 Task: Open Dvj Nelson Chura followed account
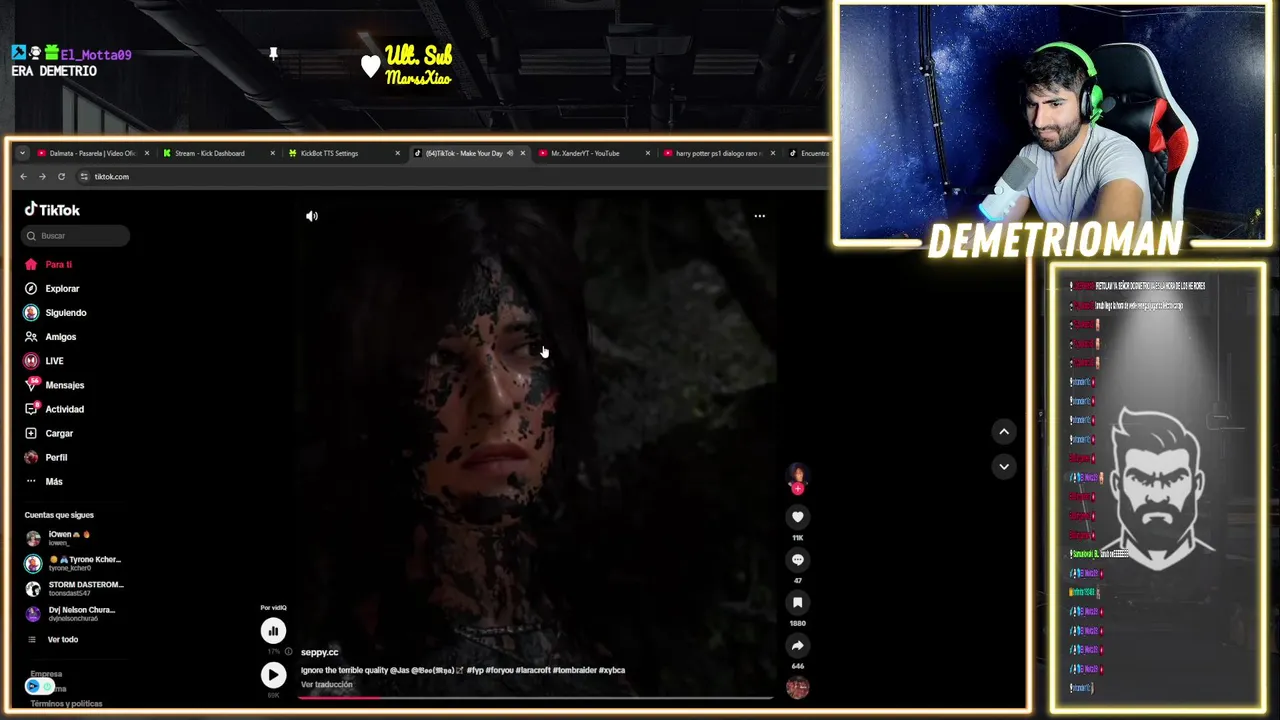[71, 613]
